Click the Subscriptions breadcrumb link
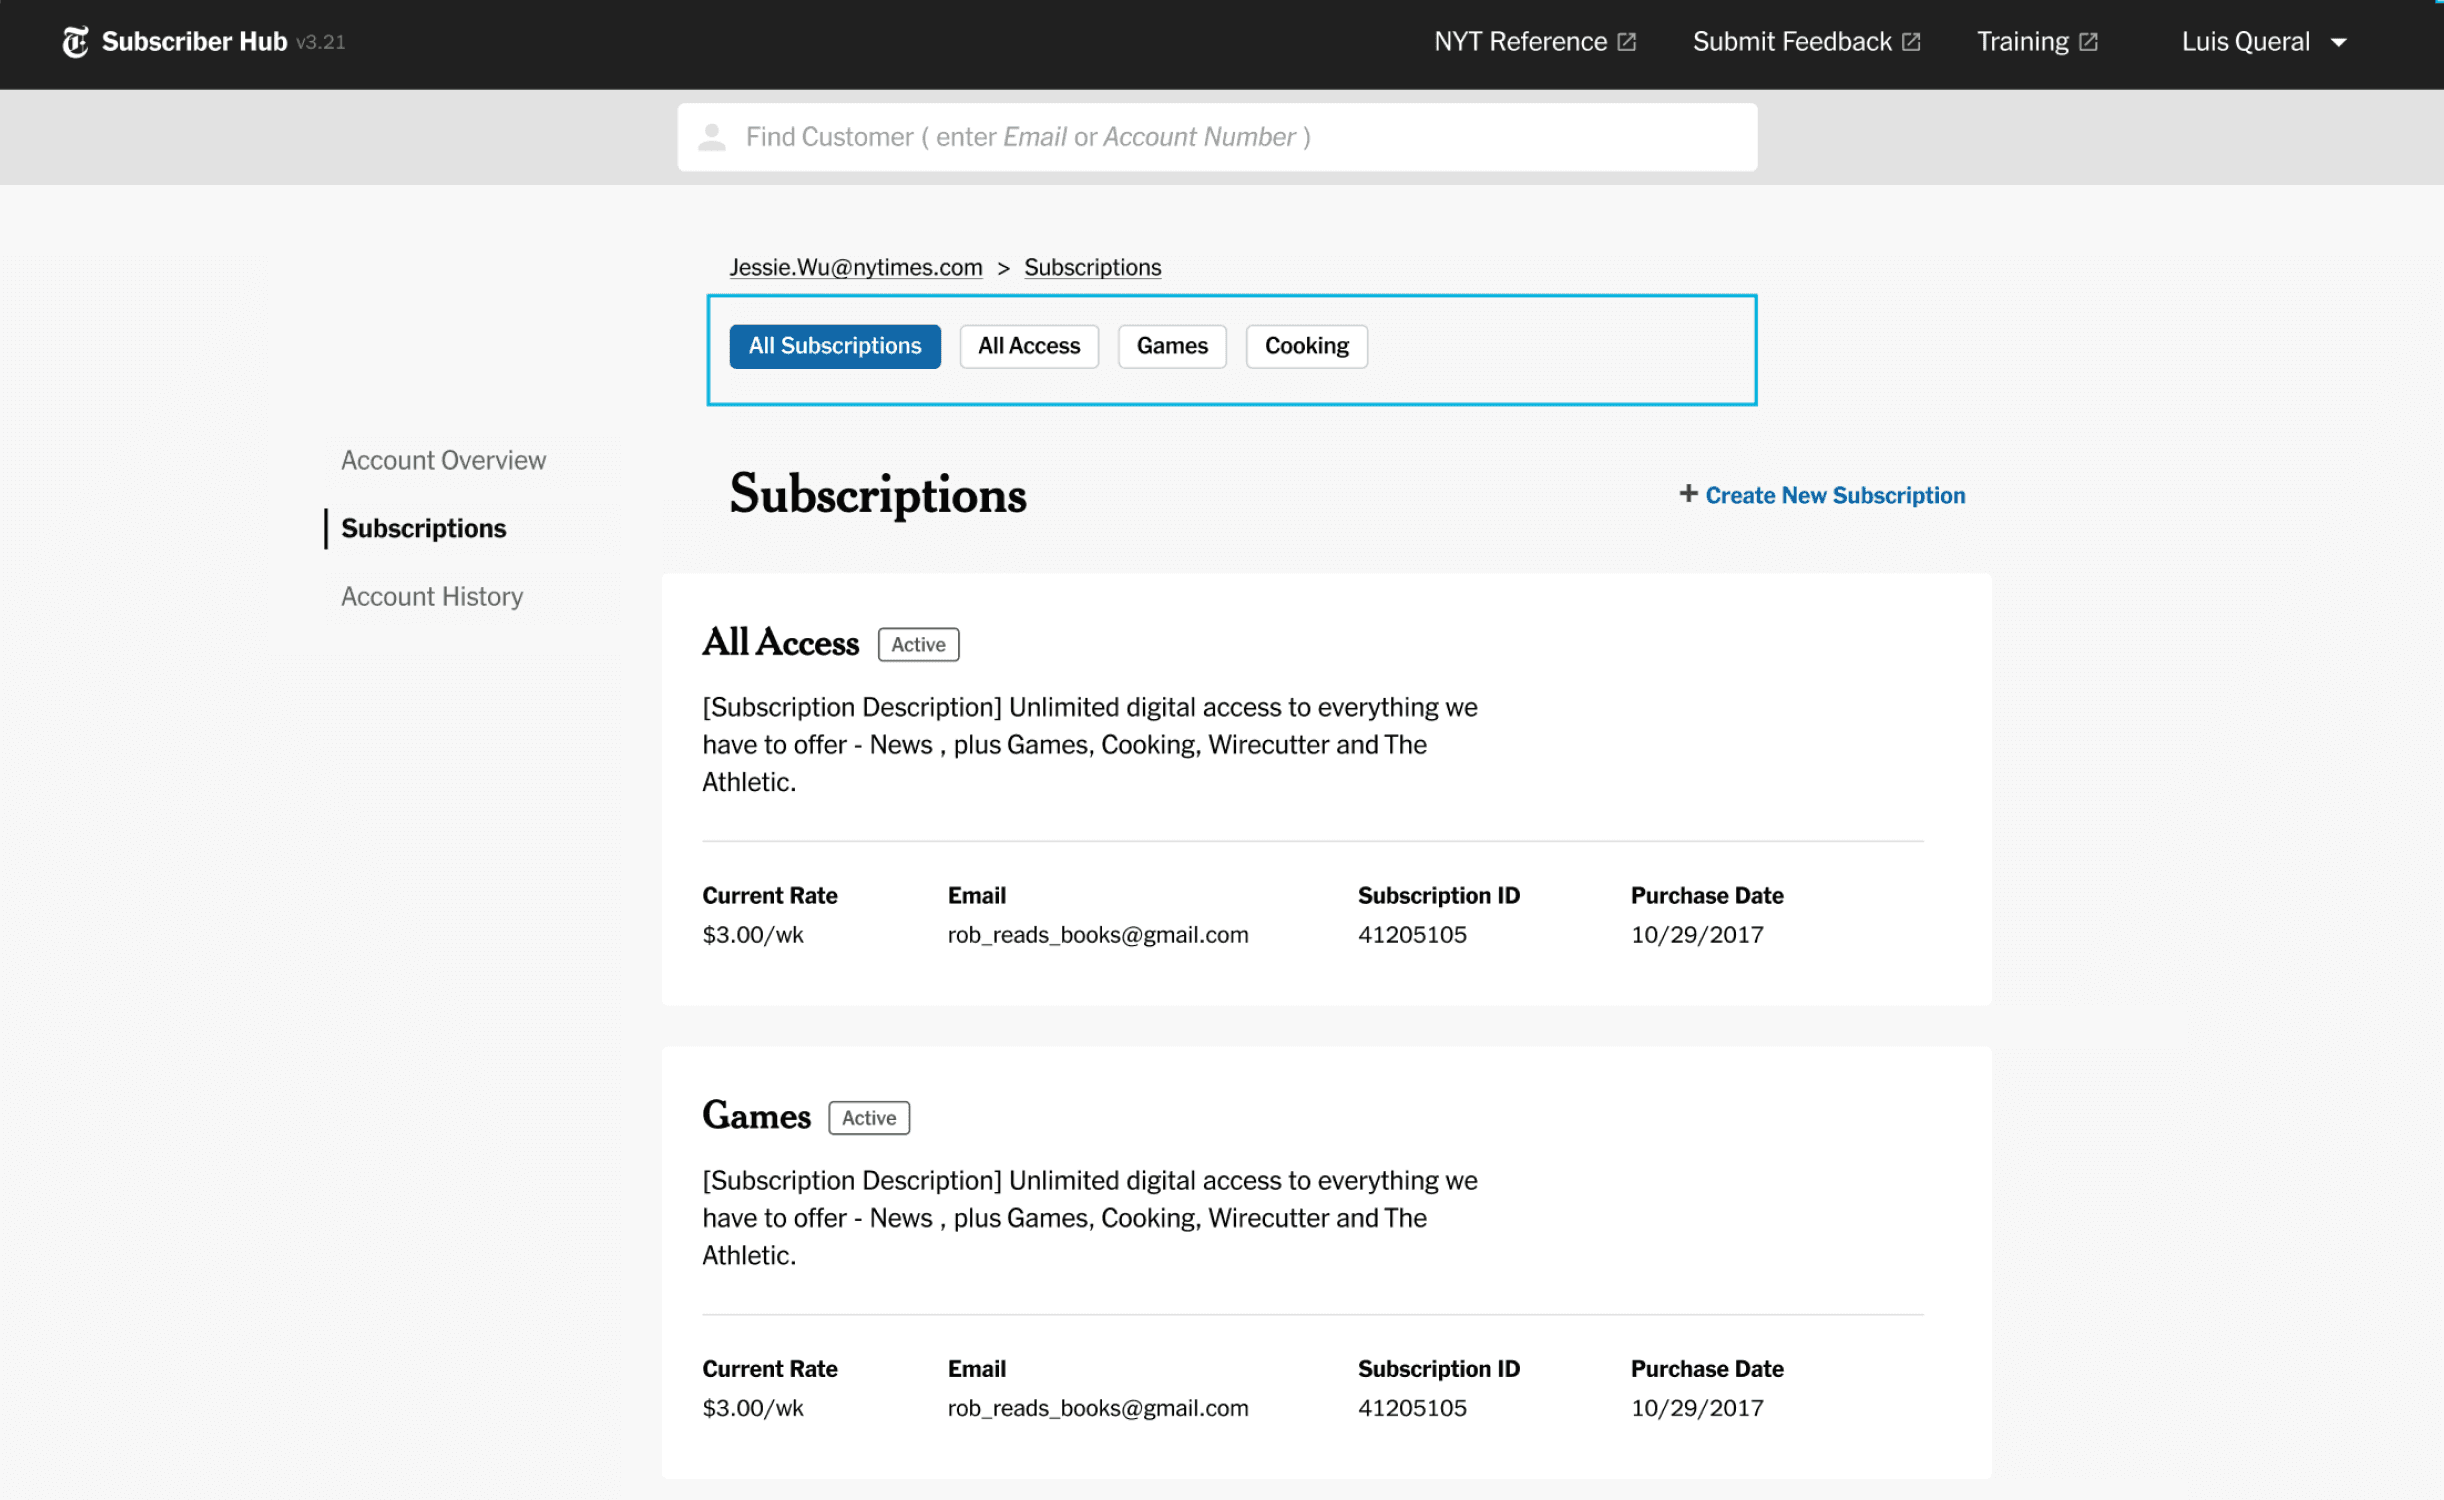The width and height of the screenshot is (2444, 1500). pyautogui.click(x=1092, y=268)
